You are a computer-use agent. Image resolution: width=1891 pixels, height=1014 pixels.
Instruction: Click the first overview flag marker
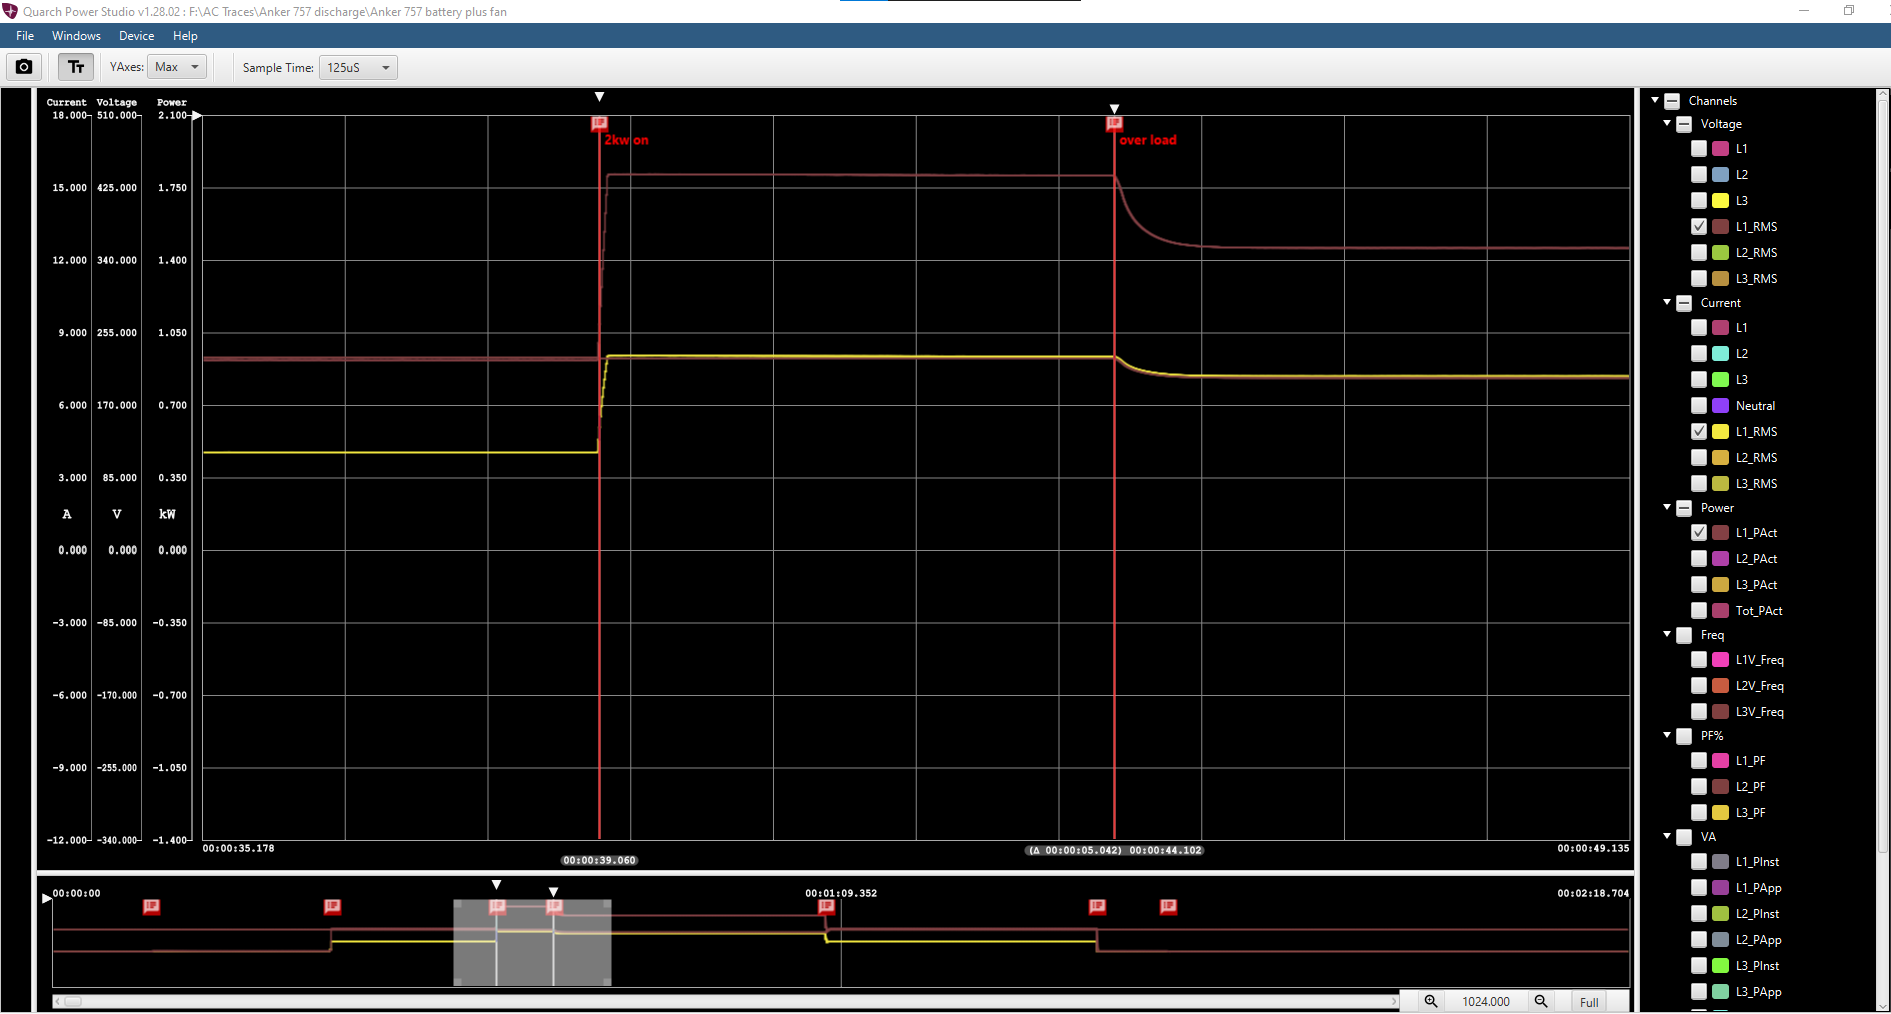pyautogui.click(x=151, y=906)
